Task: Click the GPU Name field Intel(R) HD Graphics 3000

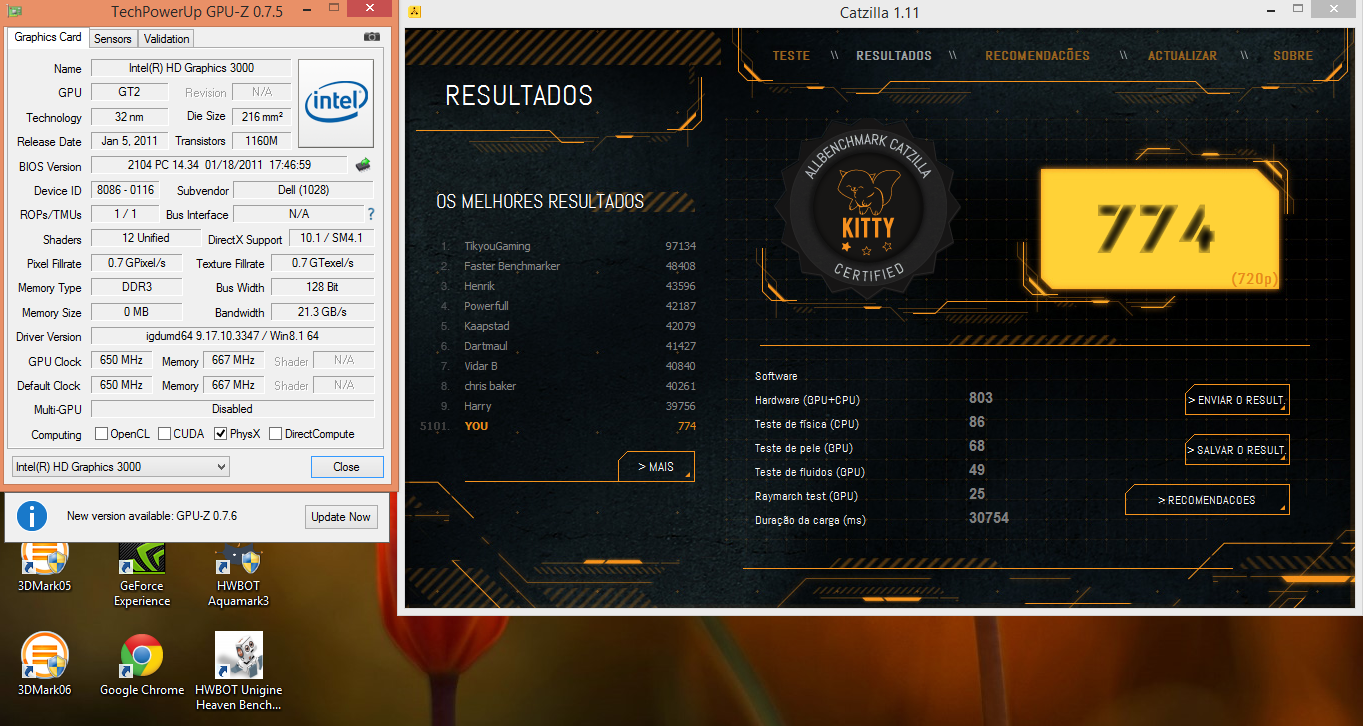Action: pos(191,68)
